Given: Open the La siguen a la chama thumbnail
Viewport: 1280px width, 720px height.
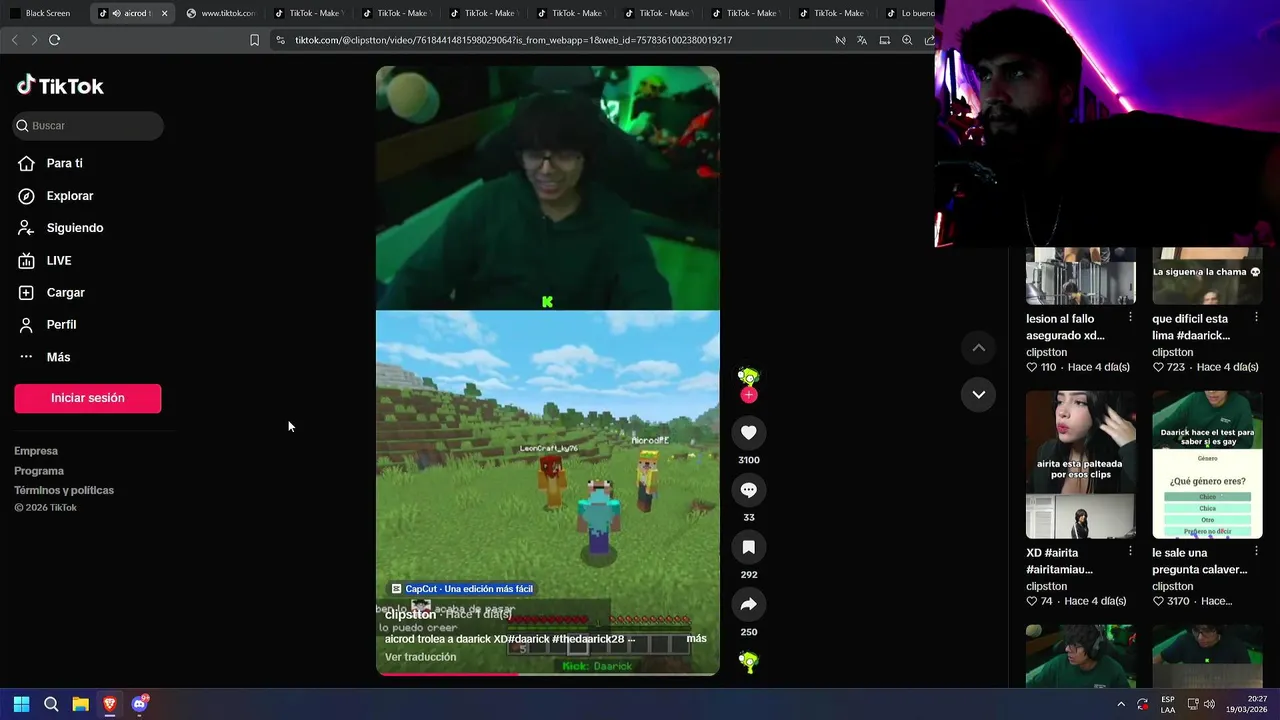Looking at the screenshot, I should [x=1207, y=276].
